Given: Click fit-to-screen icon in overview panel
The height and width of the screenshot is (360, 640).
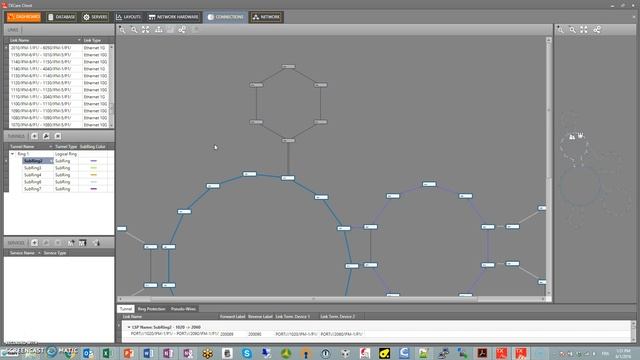Looking at the screenshot, I should click(x=584, y=29).
